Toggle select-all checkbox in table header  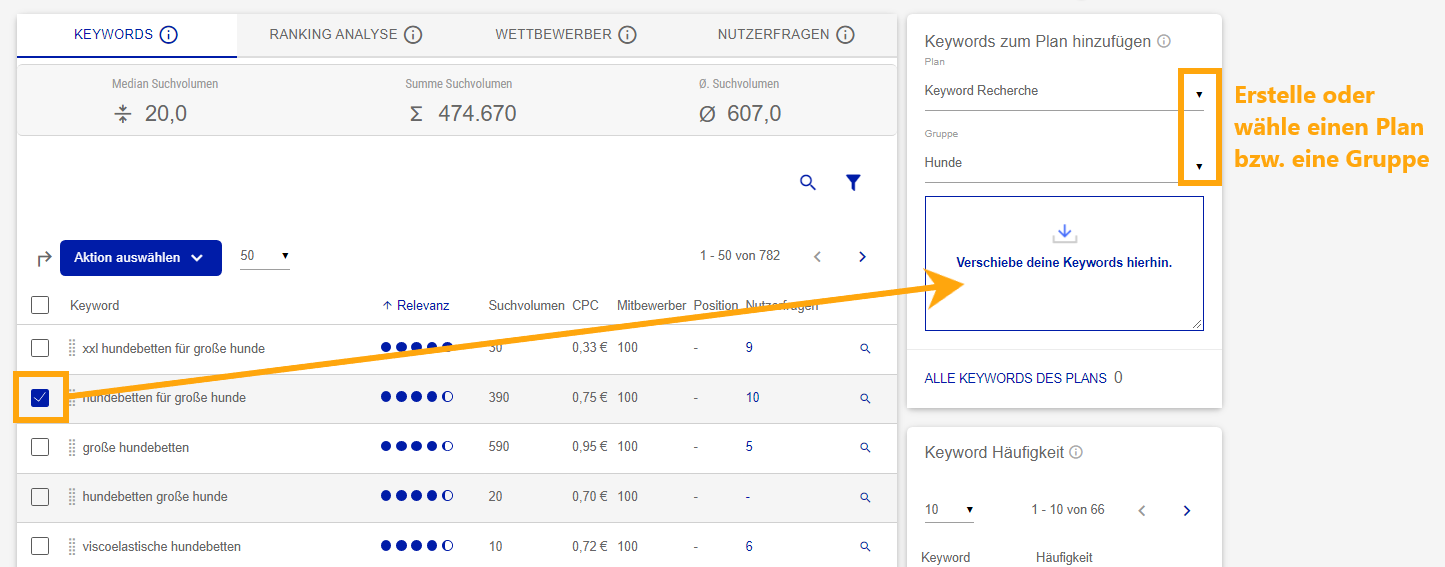40,305
